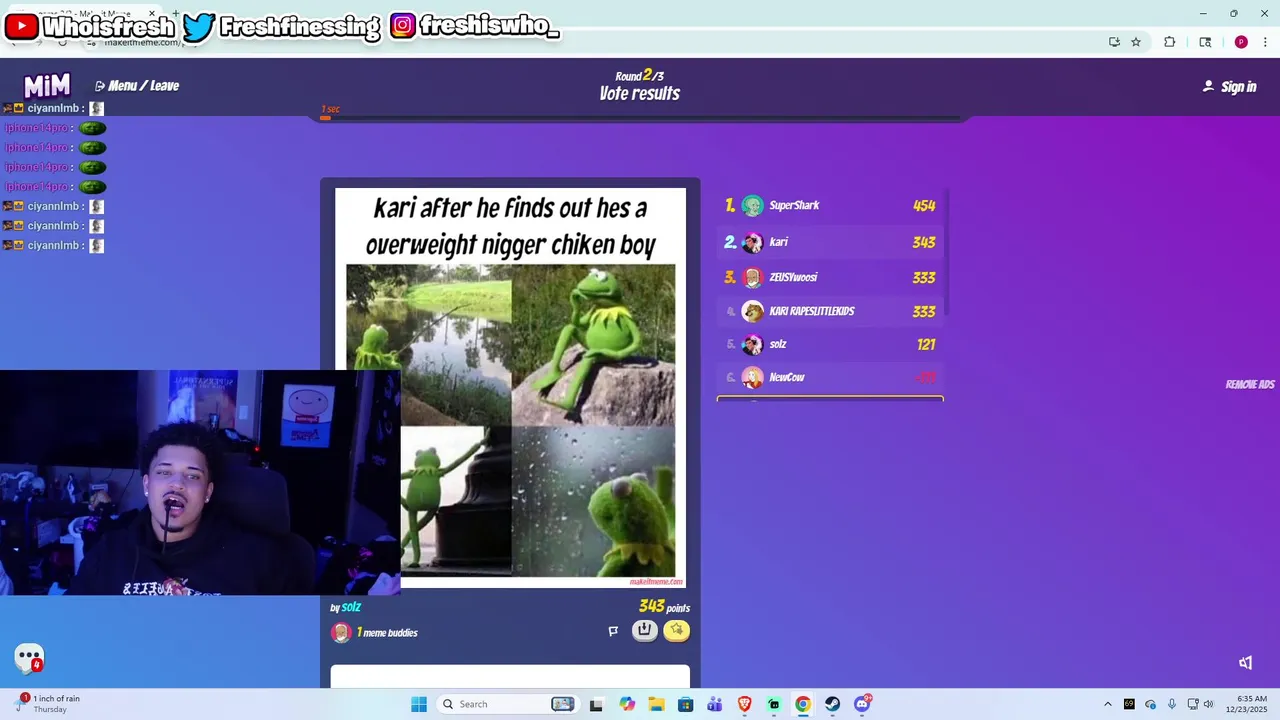
Task: Open Steam from the taskbar
Action: [x=832, y=704]
